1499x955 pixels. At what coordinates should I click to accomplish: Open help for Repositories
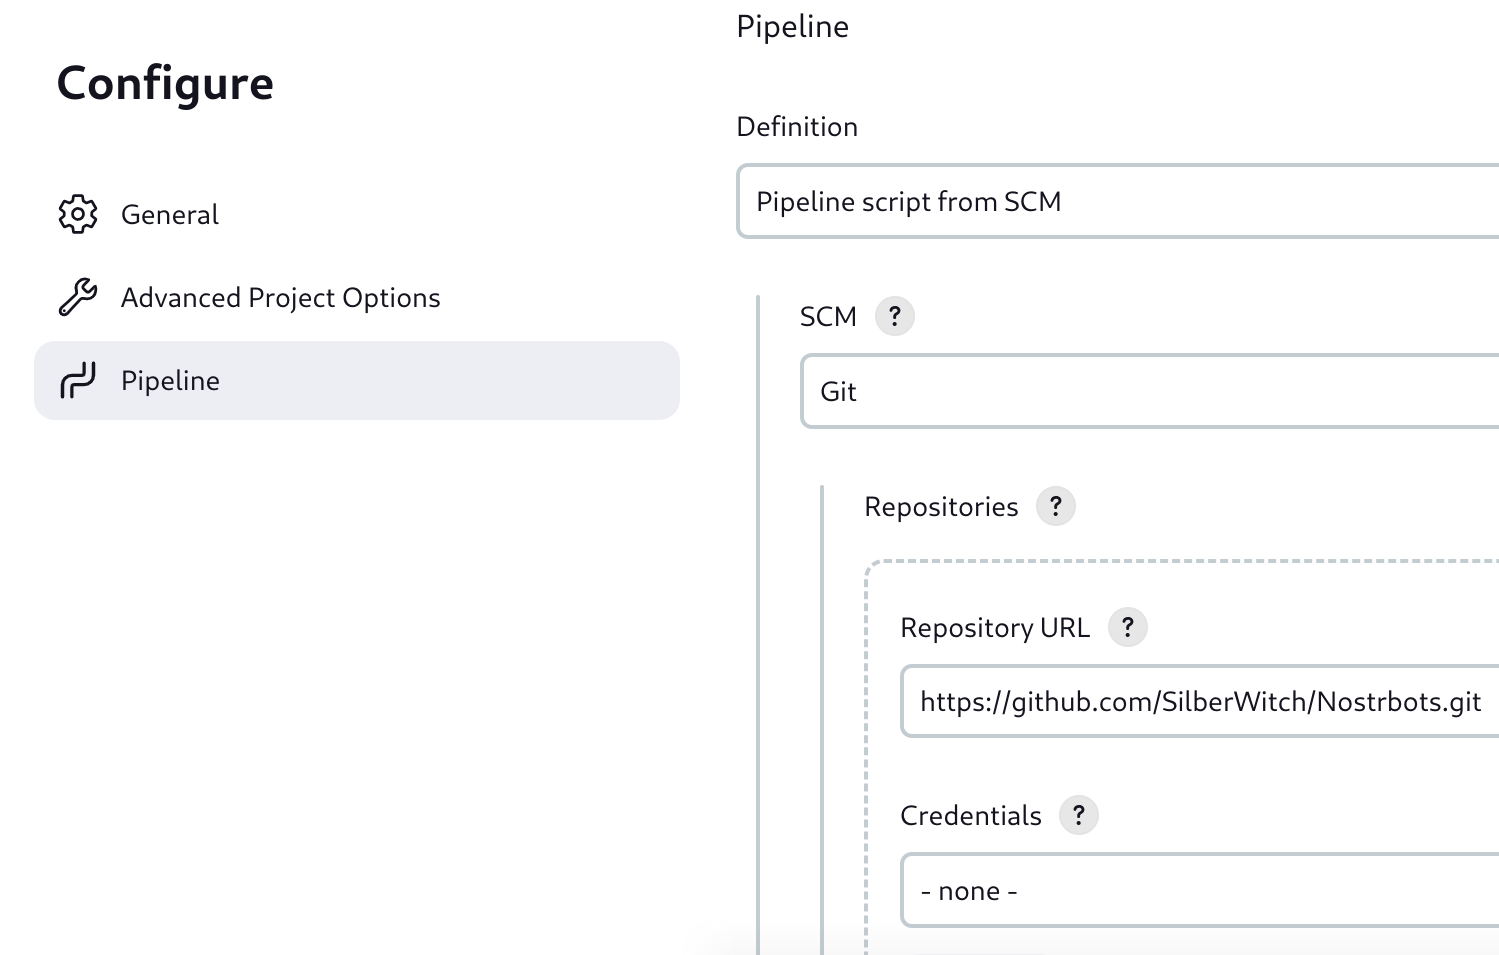pyautogui.click(x=1056, y=506)
